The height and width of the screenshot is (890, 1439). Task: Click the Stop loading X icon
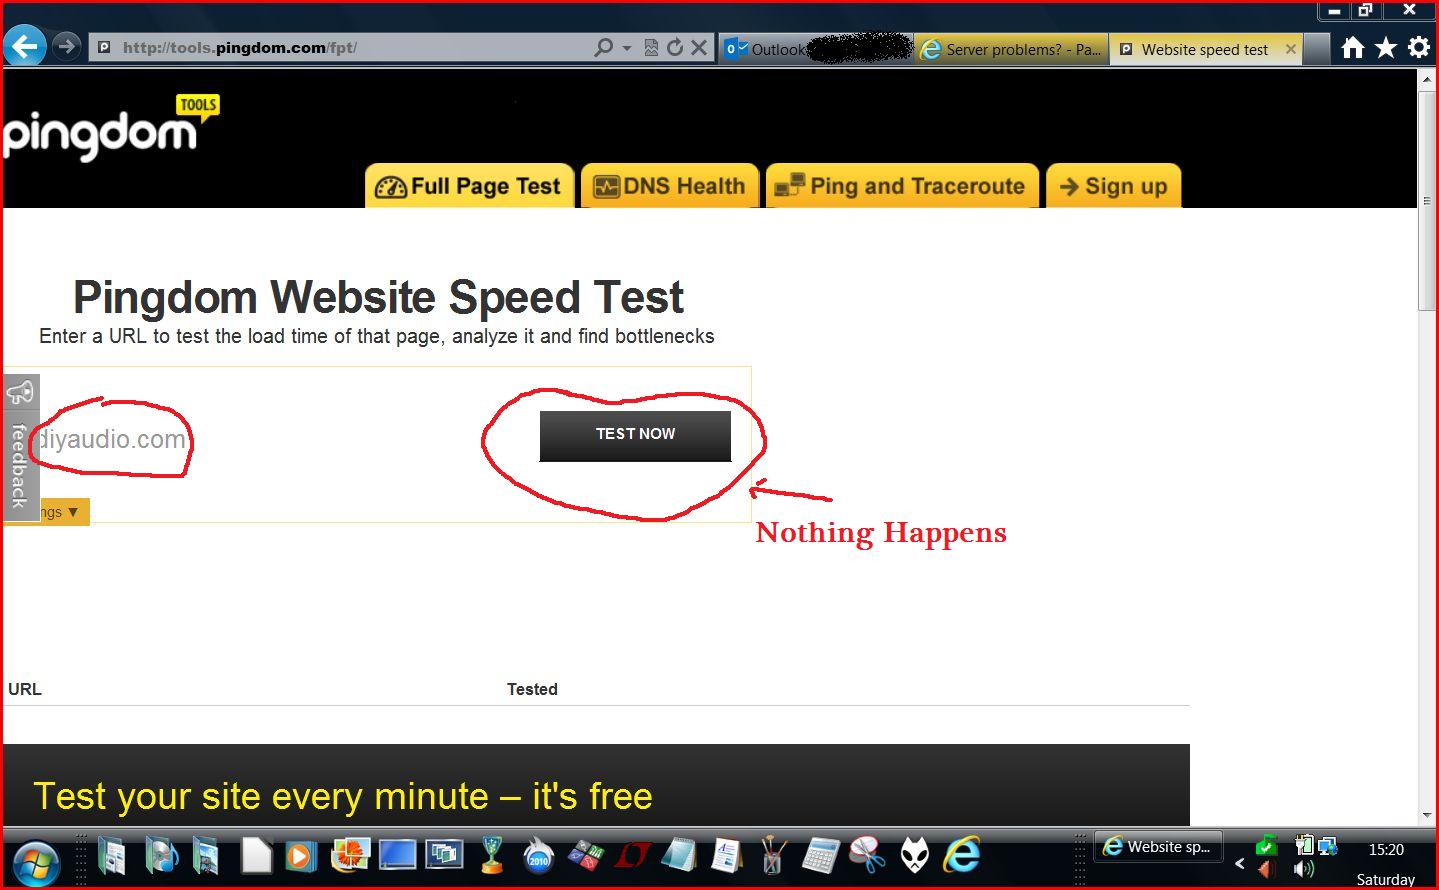point(699,47)
